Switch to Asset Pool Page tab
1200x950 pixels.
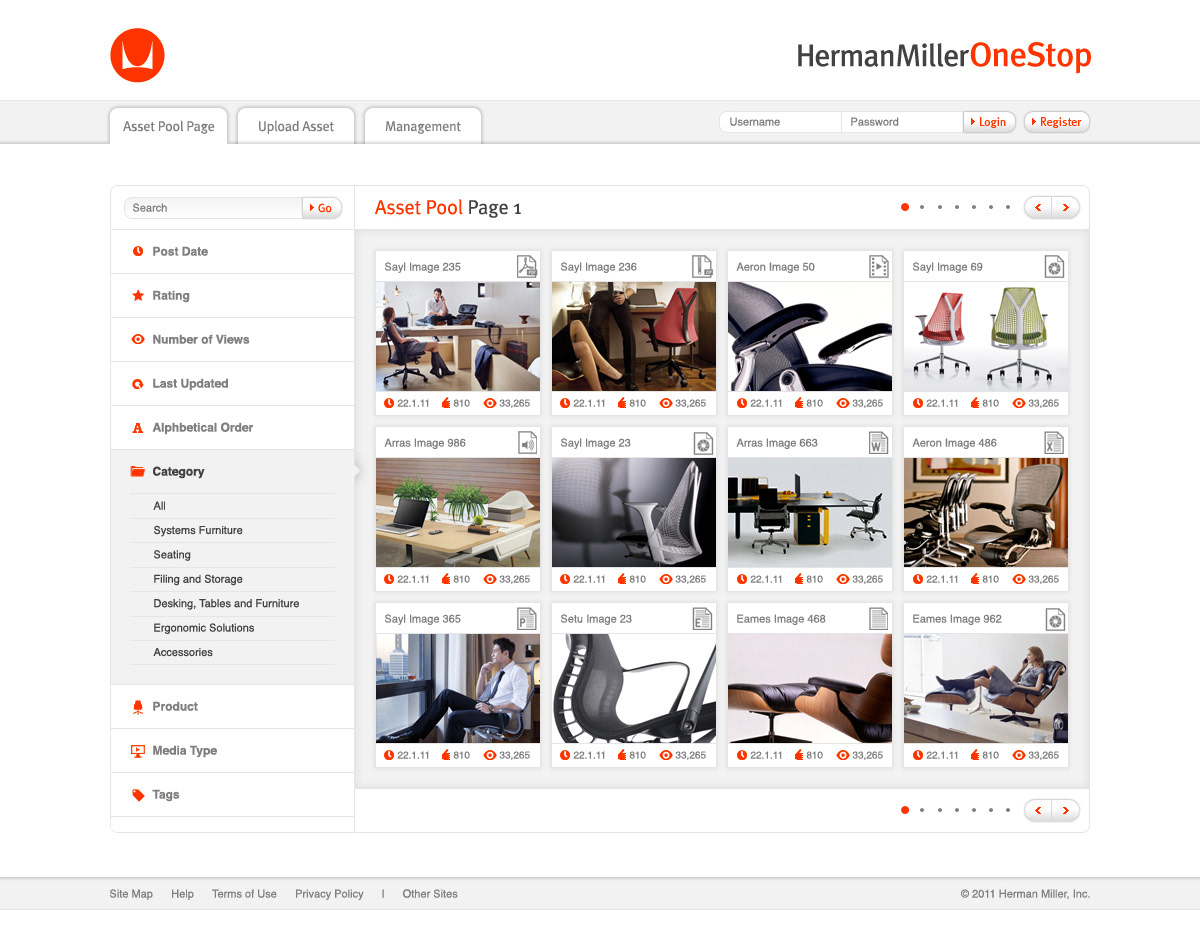(x=168, y=126)
